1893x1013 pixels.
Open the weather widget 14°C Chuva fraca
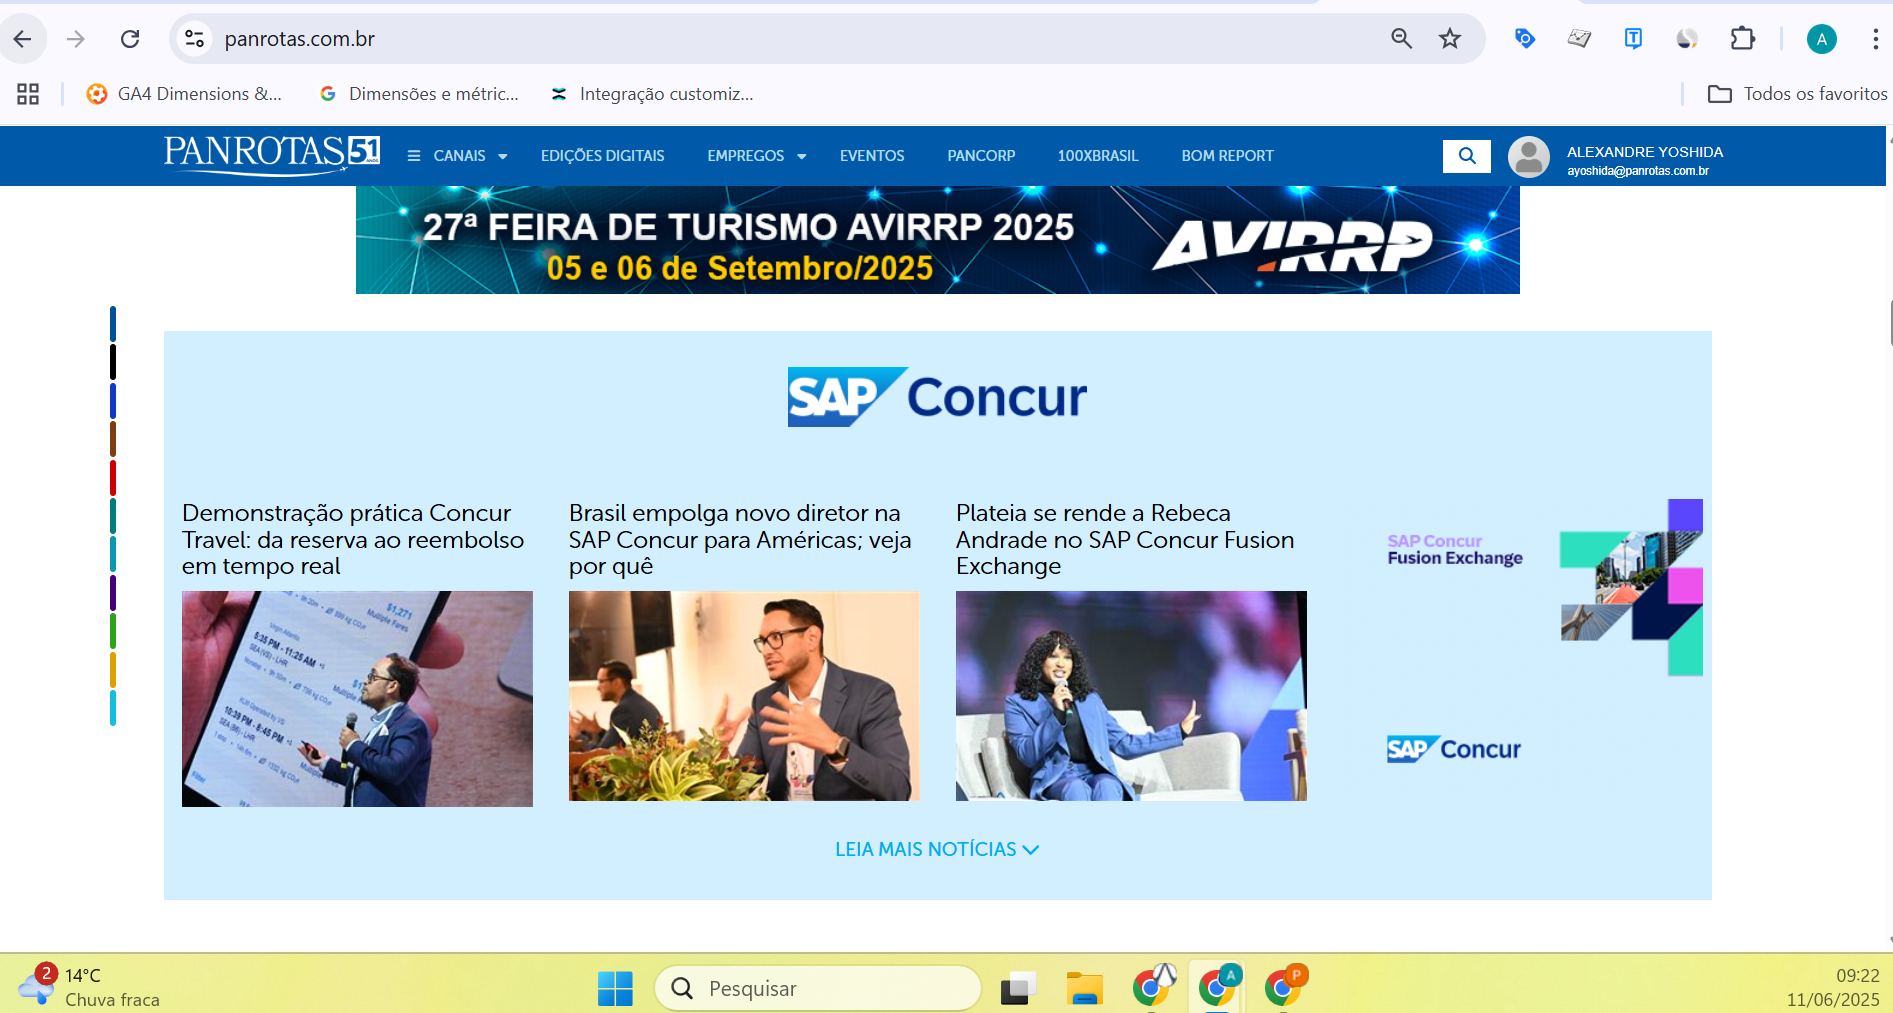[x=88, y=986]
